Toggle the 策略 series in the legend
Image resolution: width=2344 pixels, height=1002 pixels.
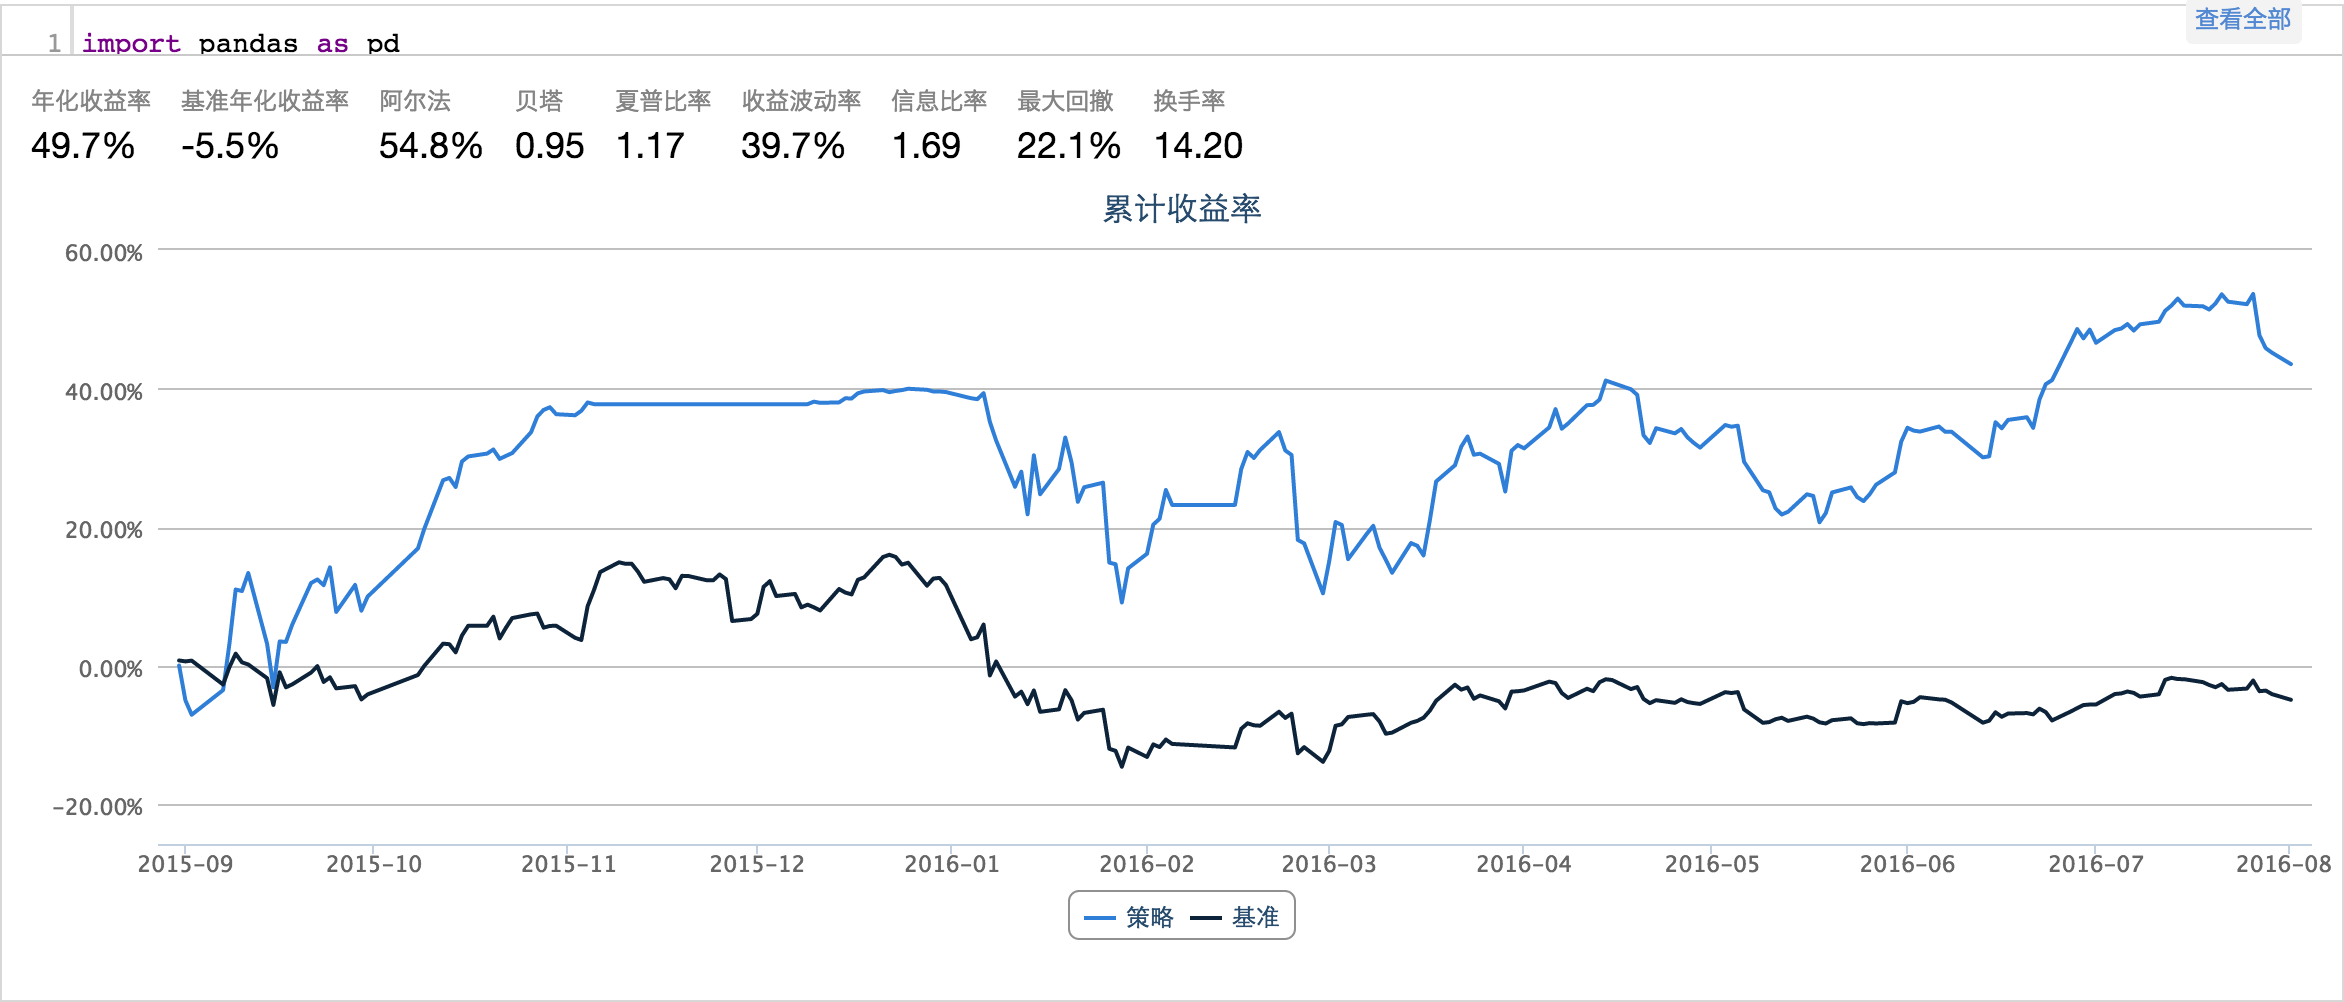coord(1149,917)
